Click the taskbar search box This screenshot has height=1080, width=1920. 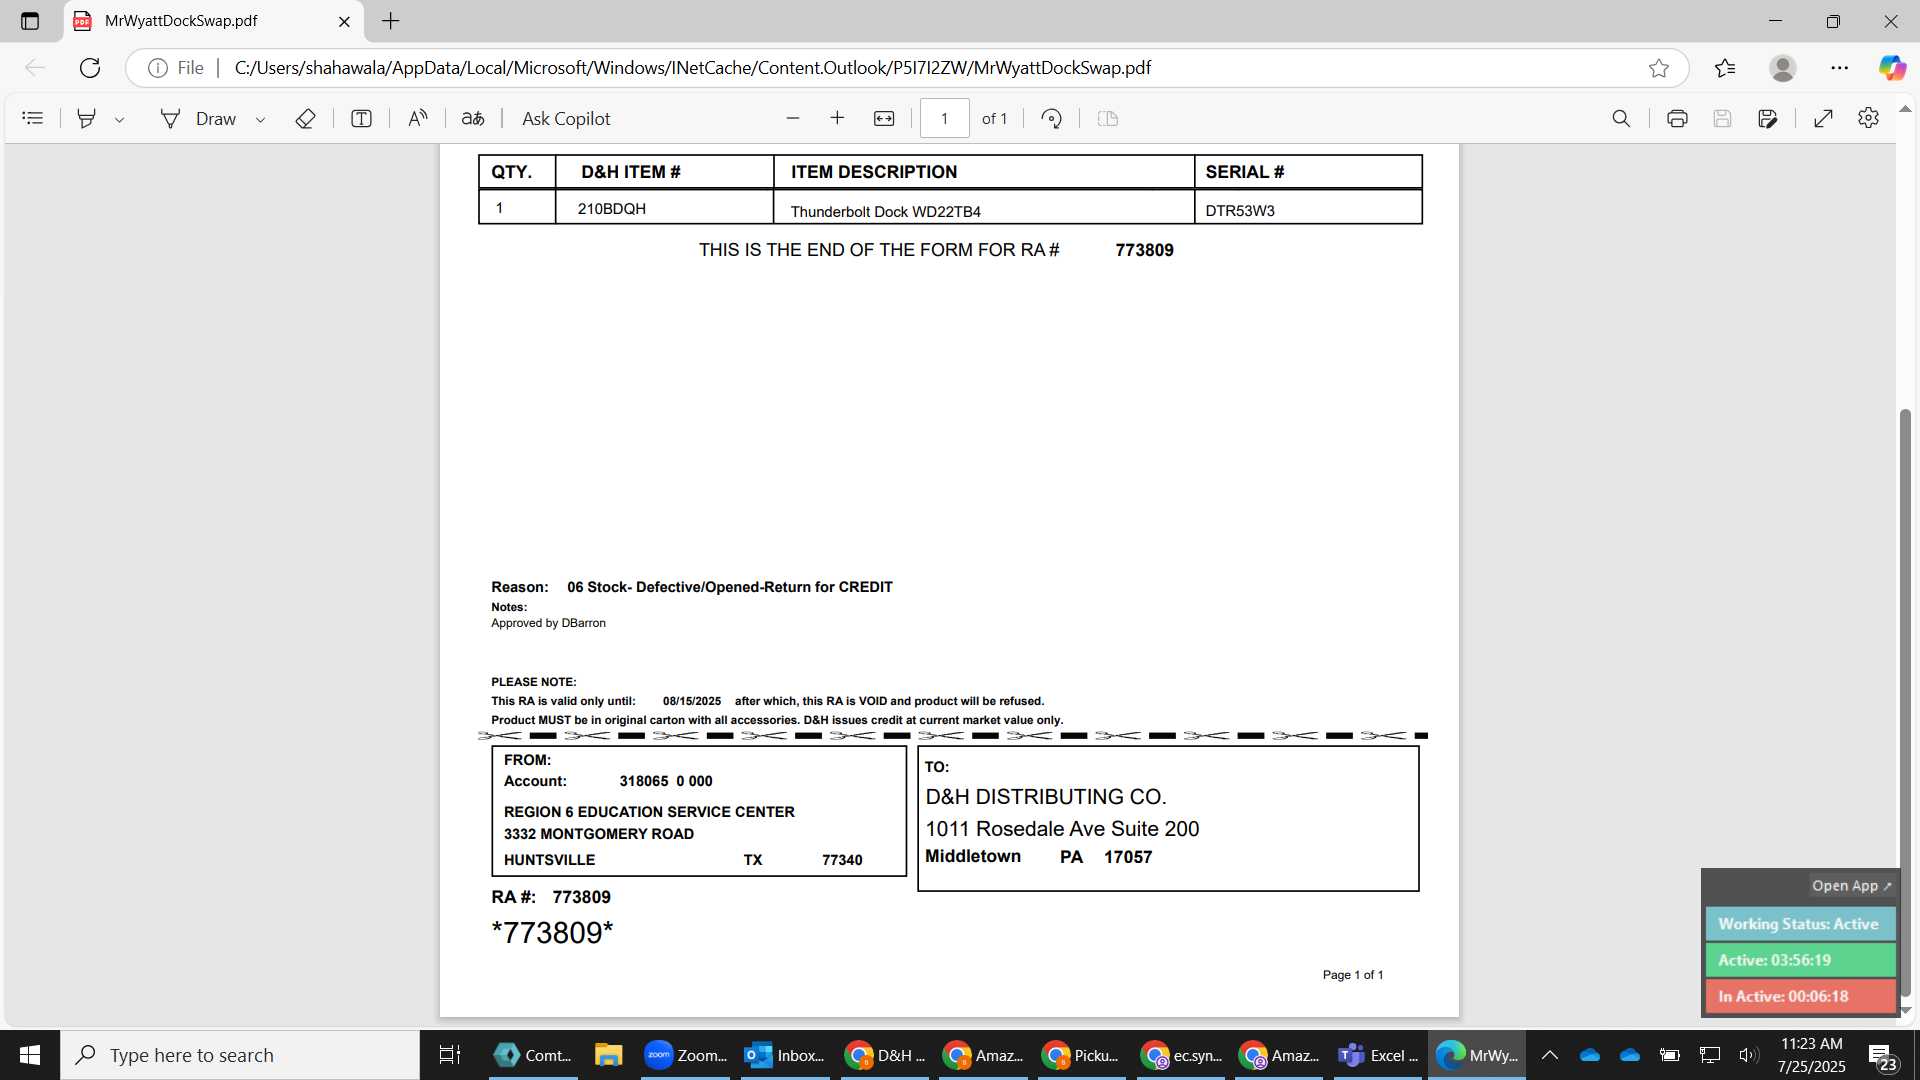[x=240, y=1055]
